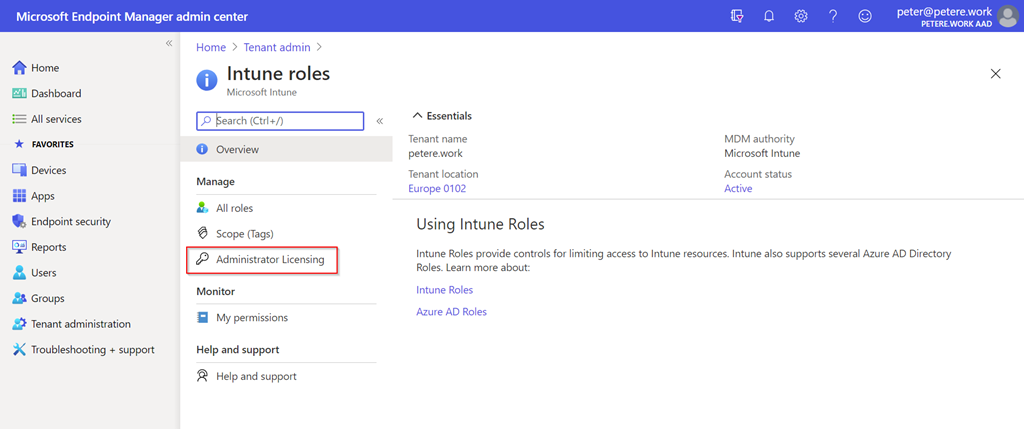Click Tenant admin in breadcrumb
The image size is (1024, 429).
(276, 47)
